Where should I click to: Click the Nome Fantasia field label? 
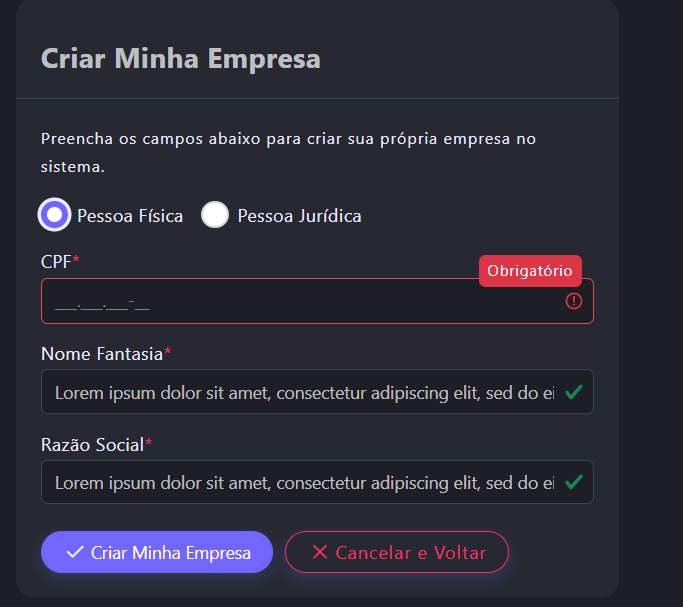pos(102,353)
